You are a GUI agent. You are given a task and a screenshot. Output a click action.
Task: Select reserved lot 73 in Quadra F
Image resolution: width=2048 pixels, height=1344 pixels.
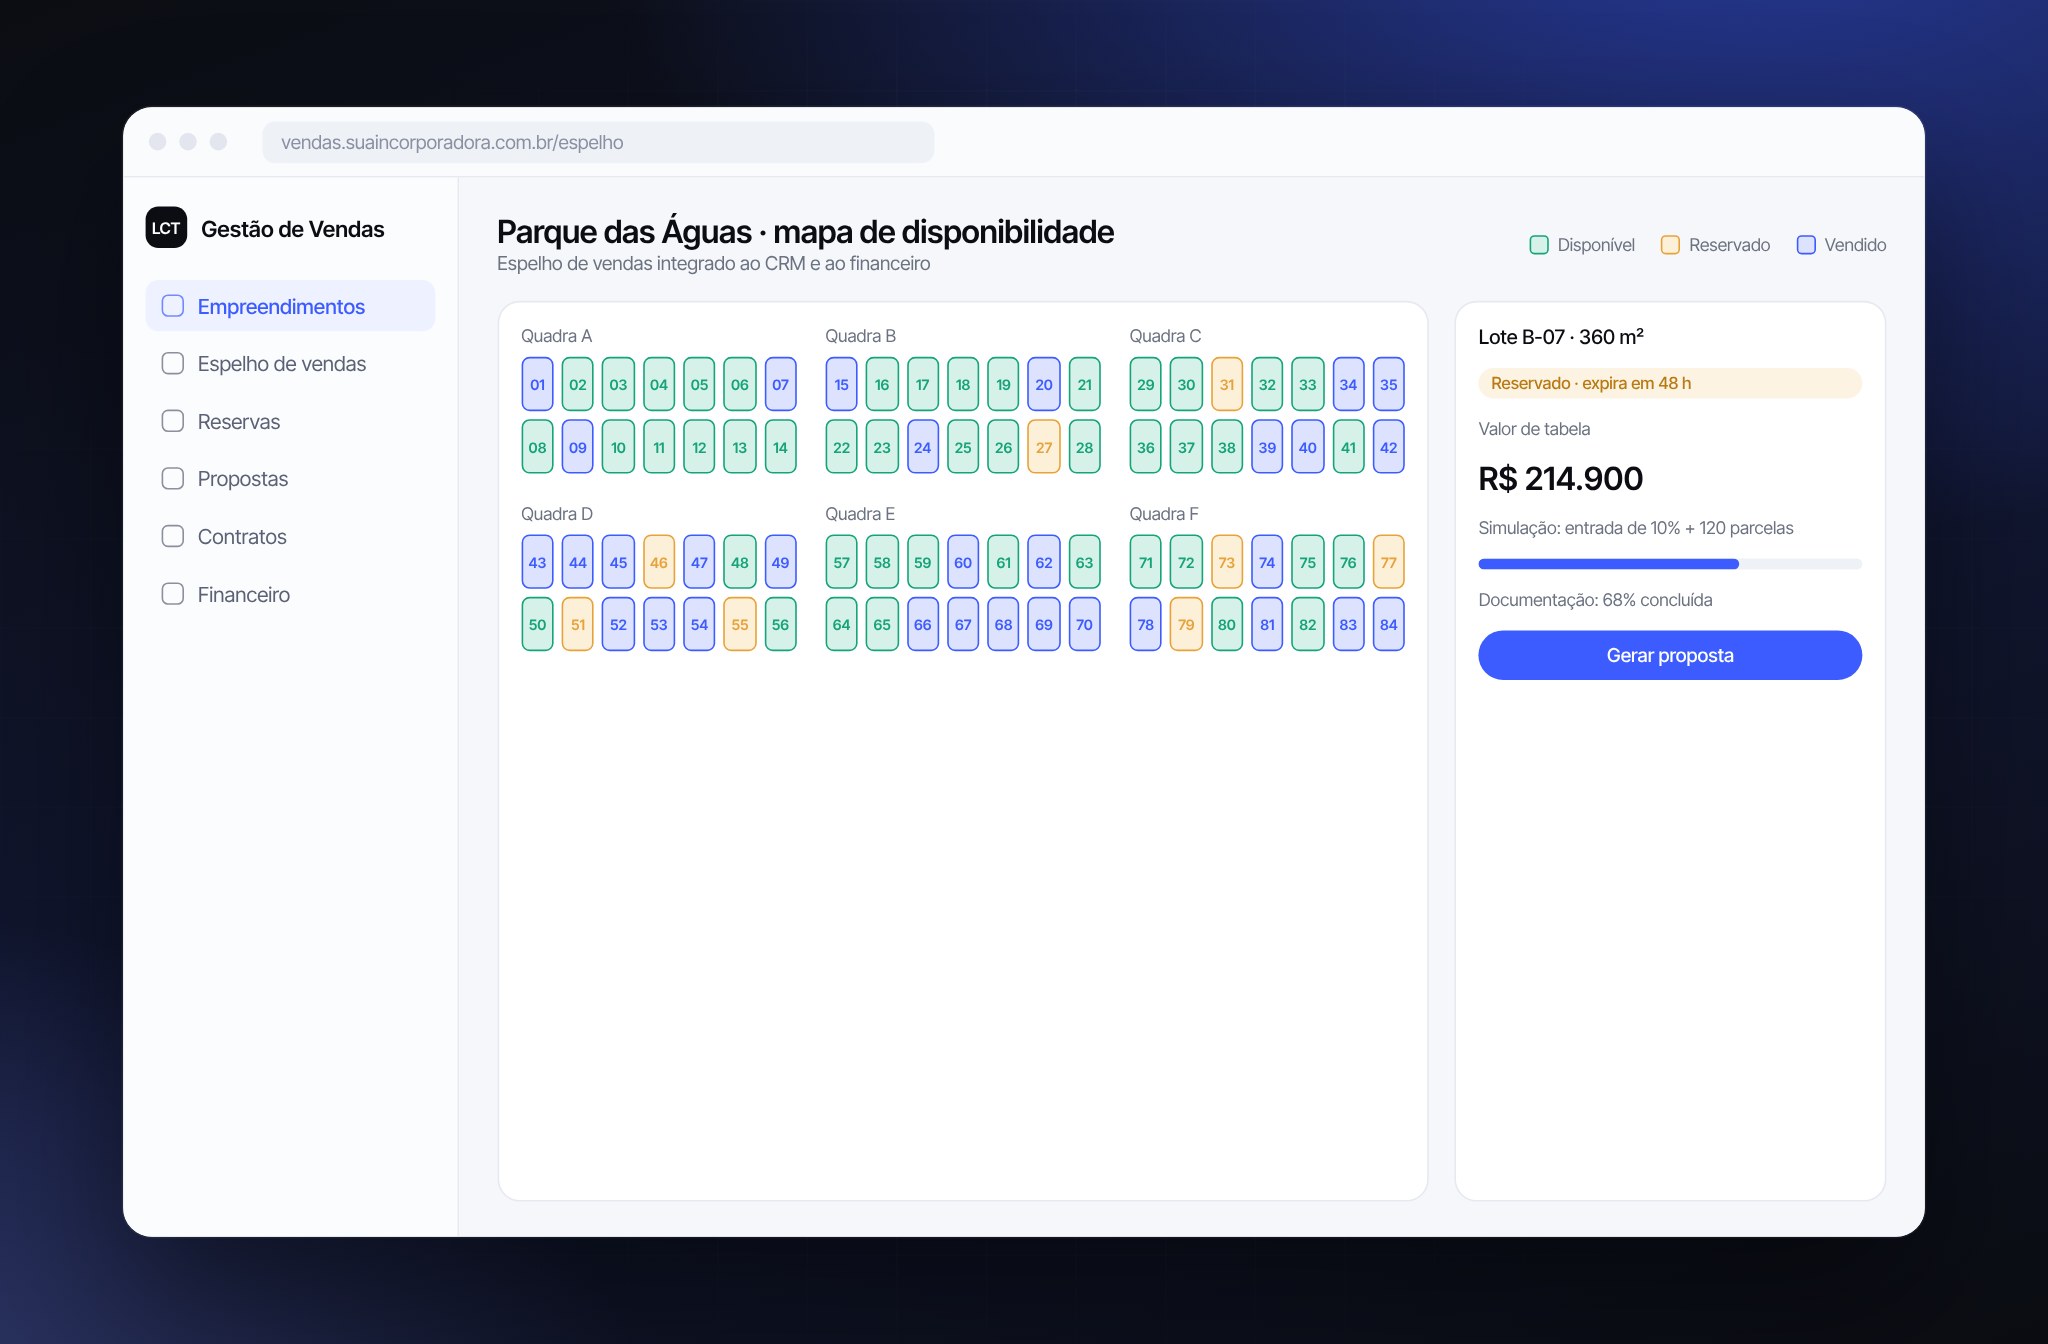[1227, 562]
